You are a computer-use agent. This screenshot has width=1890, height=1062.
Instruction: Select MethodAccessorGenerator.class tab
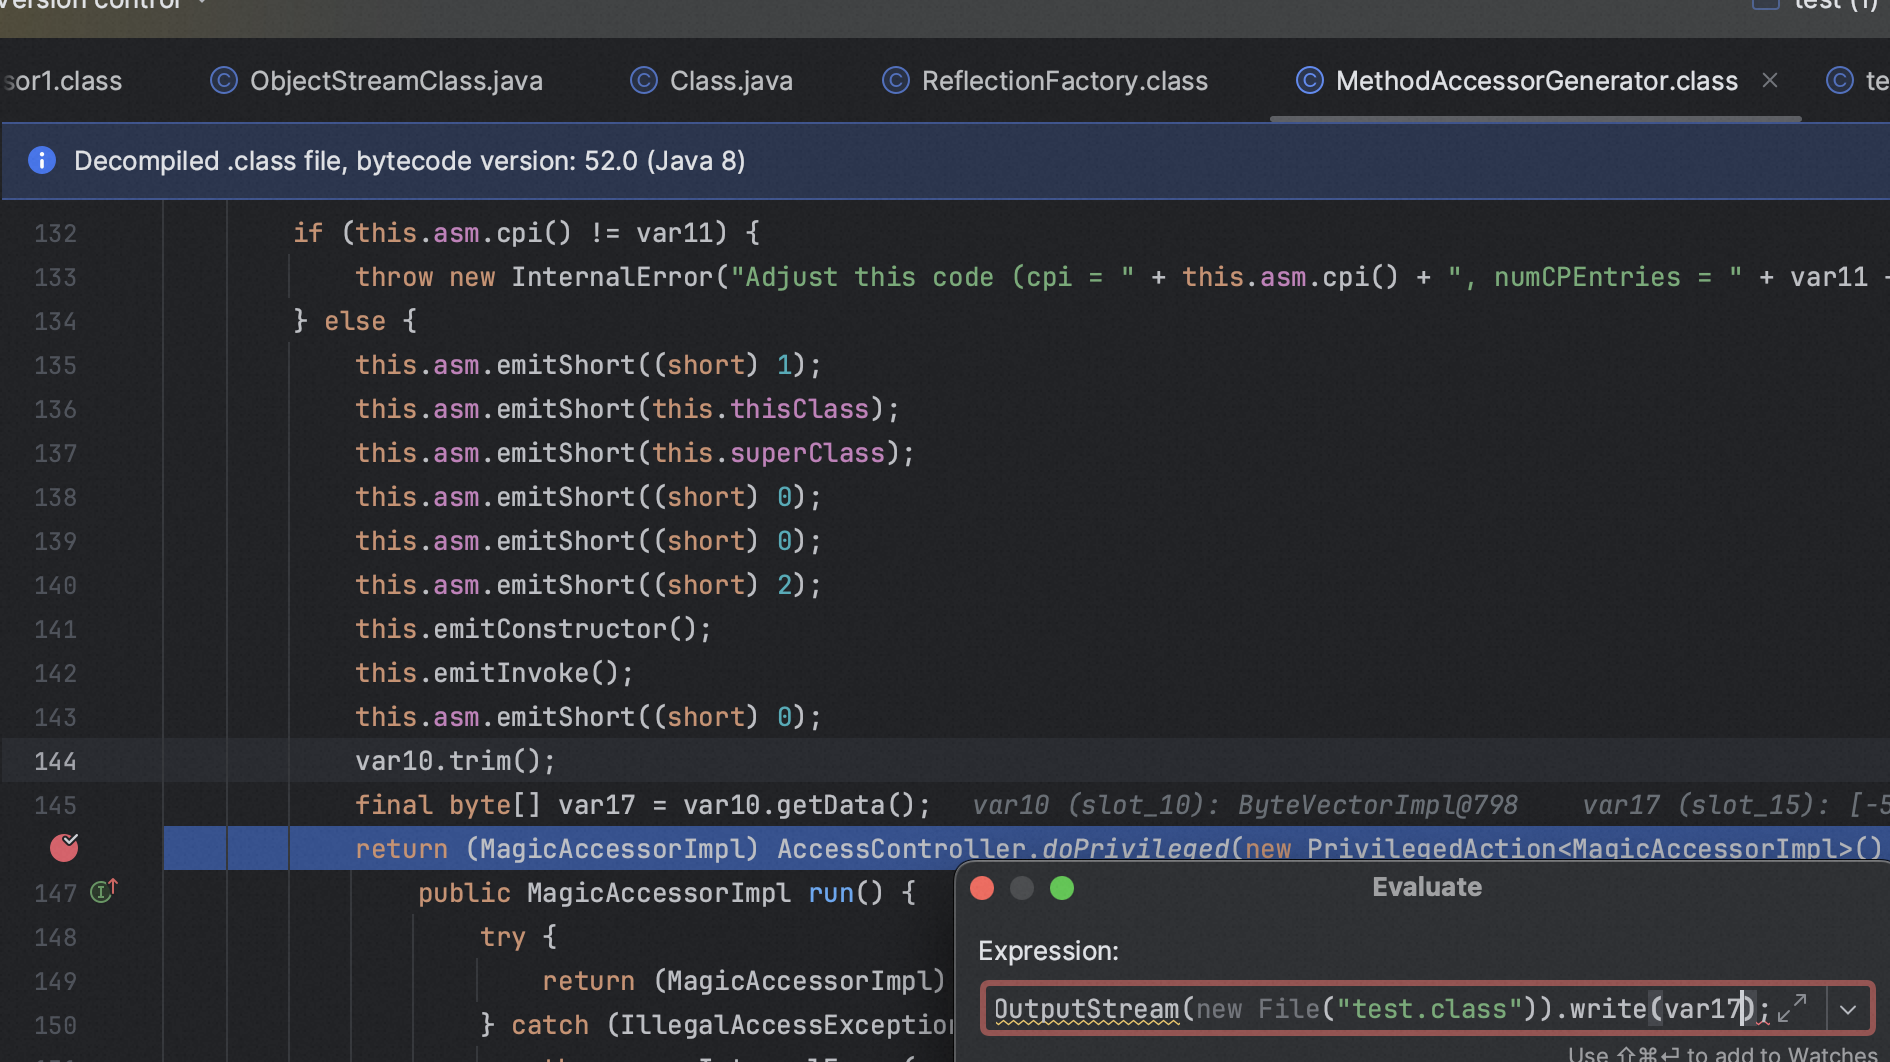(1536, 81)
